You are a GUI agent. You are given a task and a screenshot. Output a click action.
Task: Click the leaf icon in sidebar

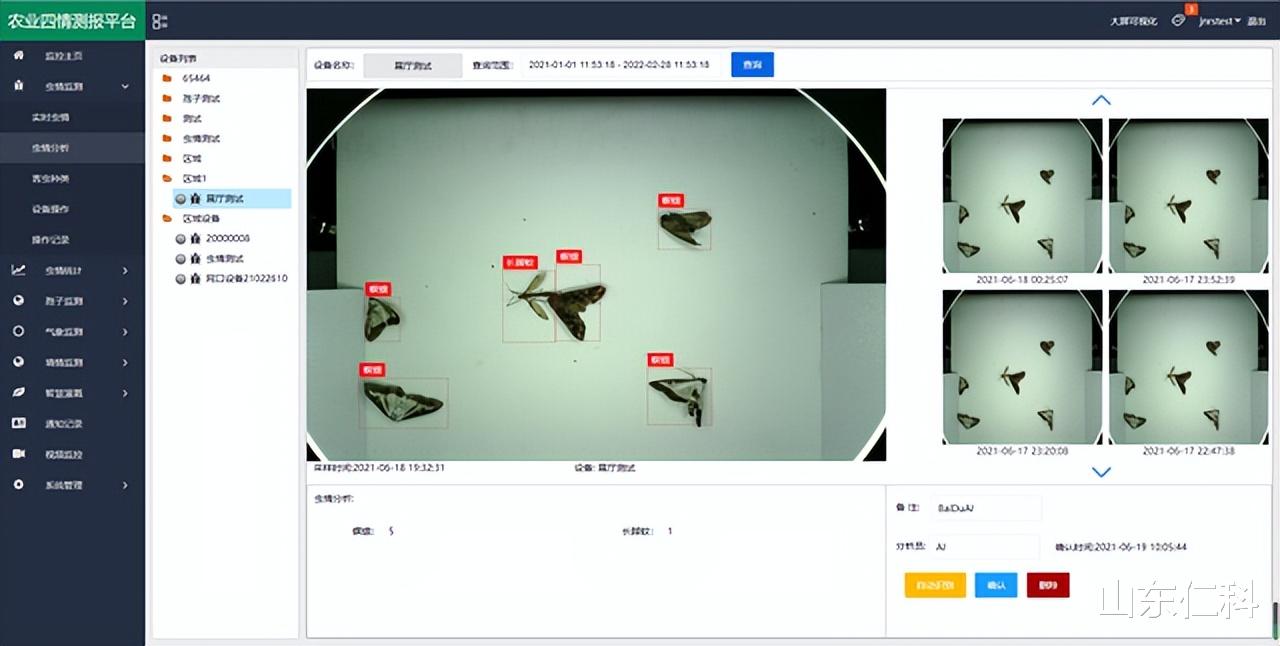coord(18,393)
